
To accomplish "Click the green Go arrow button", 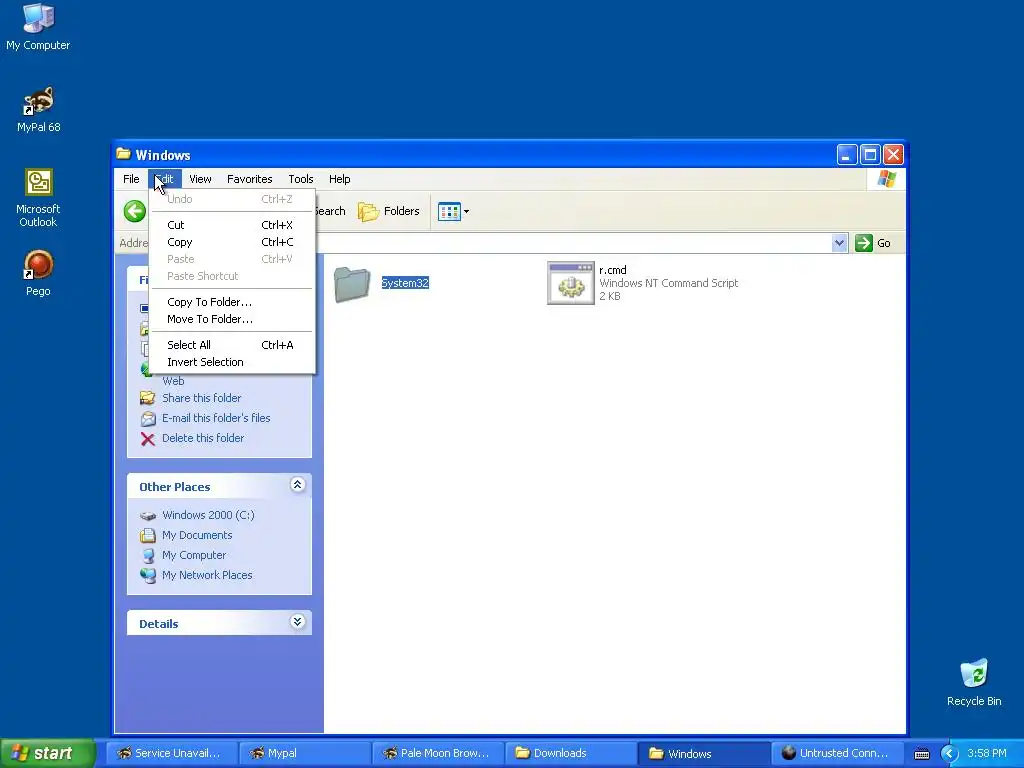I will [x=863, y=243].
